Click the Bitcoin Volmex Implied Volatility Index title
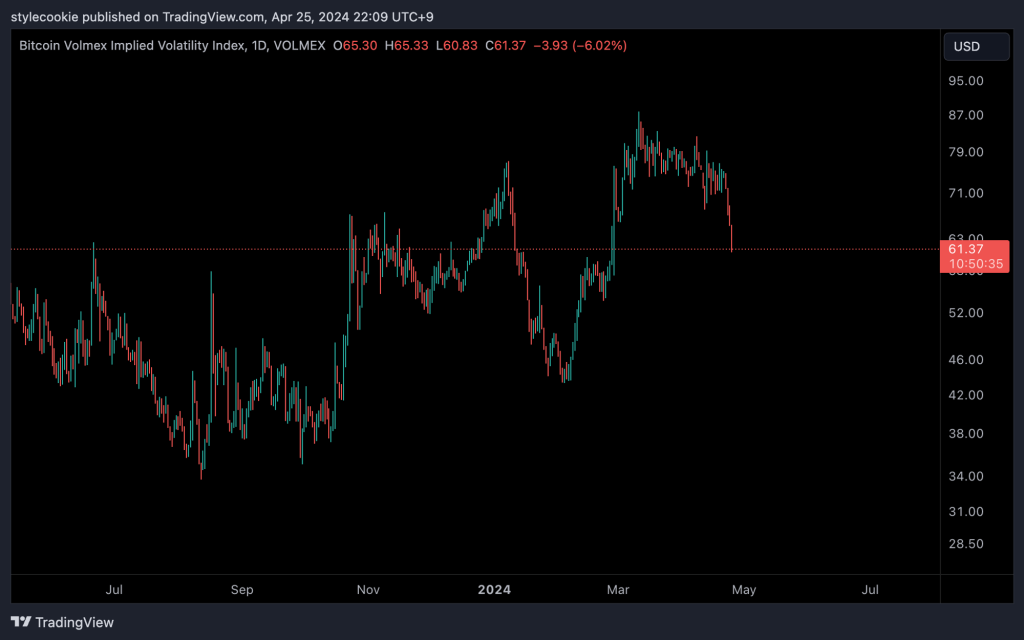The image size is (1024, 640). pos(130,46)
